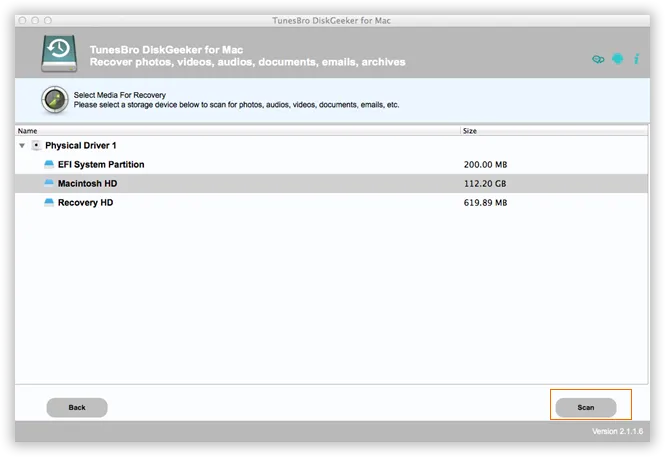
Task: Click the 112.20 GB size cell
Action: coord(485,184)
